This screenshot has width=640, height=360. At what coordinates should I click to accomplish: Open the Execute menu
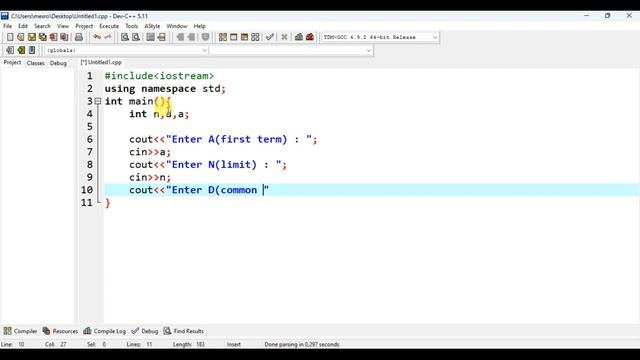109,26
